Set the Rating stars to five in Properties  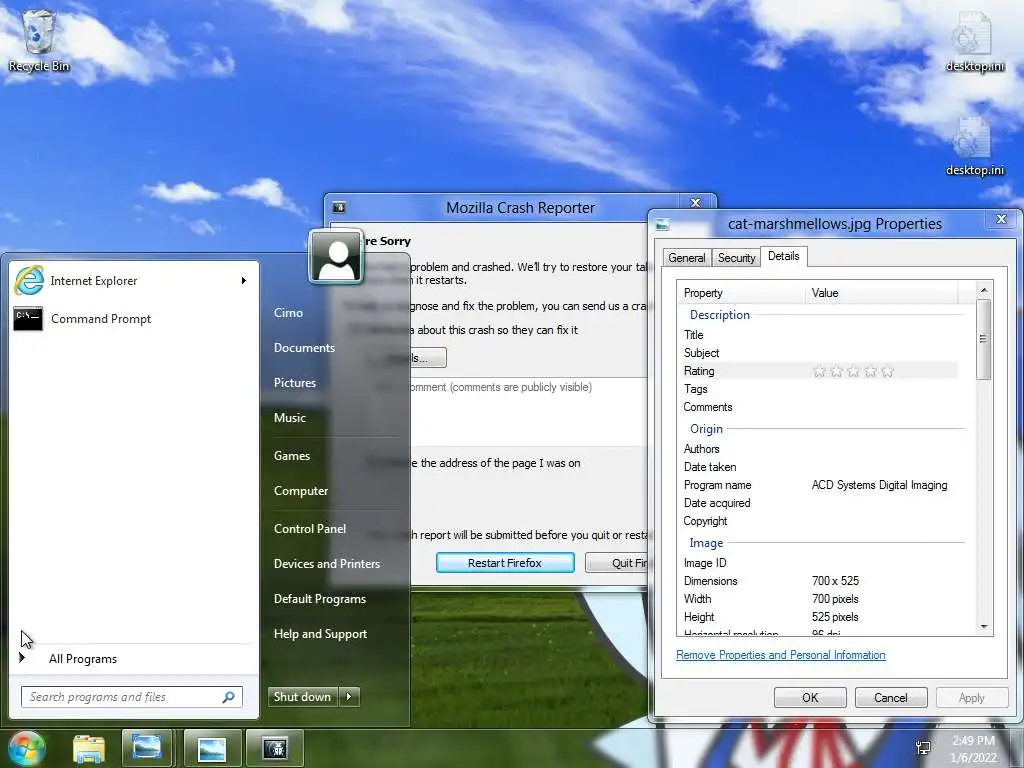(x=887, y=371)
